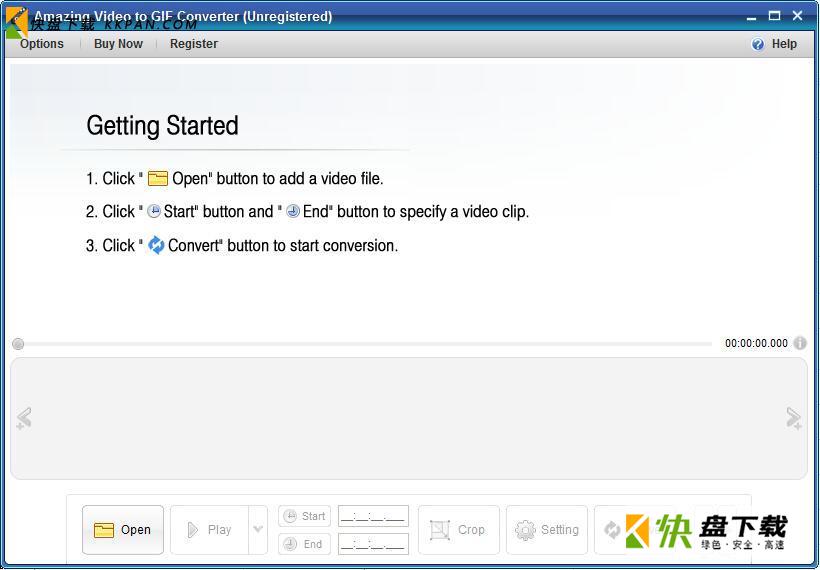Set clip End time button
This screenshot has height=570, width=820.
(x=304, y=544)
